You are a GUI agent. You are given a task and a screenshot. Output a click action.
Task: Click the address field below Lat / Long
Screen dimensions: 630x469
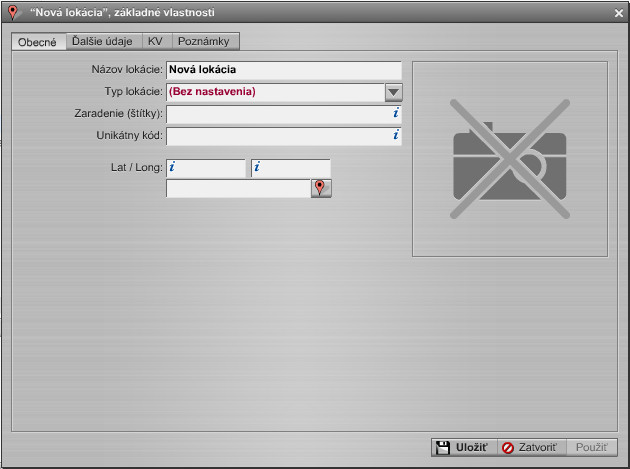pos(237,188)
